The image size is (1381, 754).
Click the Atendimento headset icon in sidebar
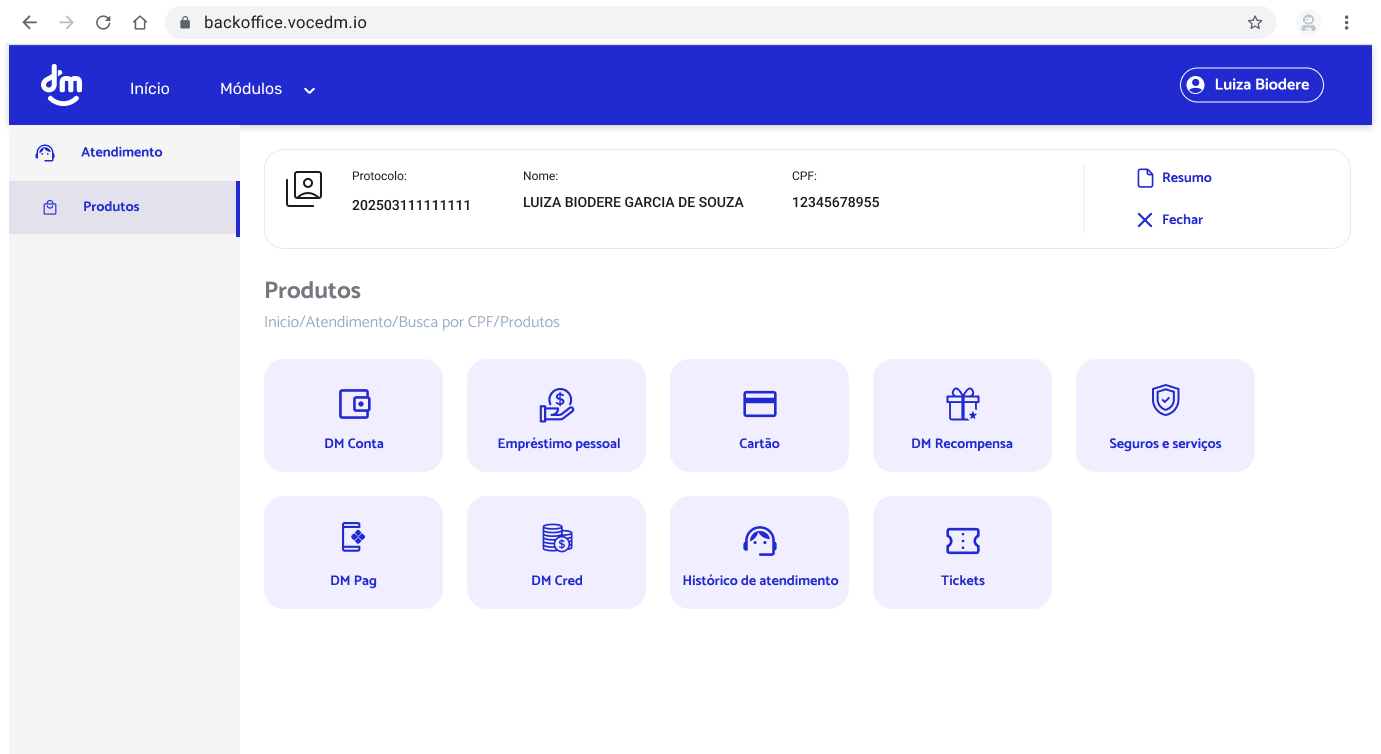pyautogui.click(x=45, y=152)
